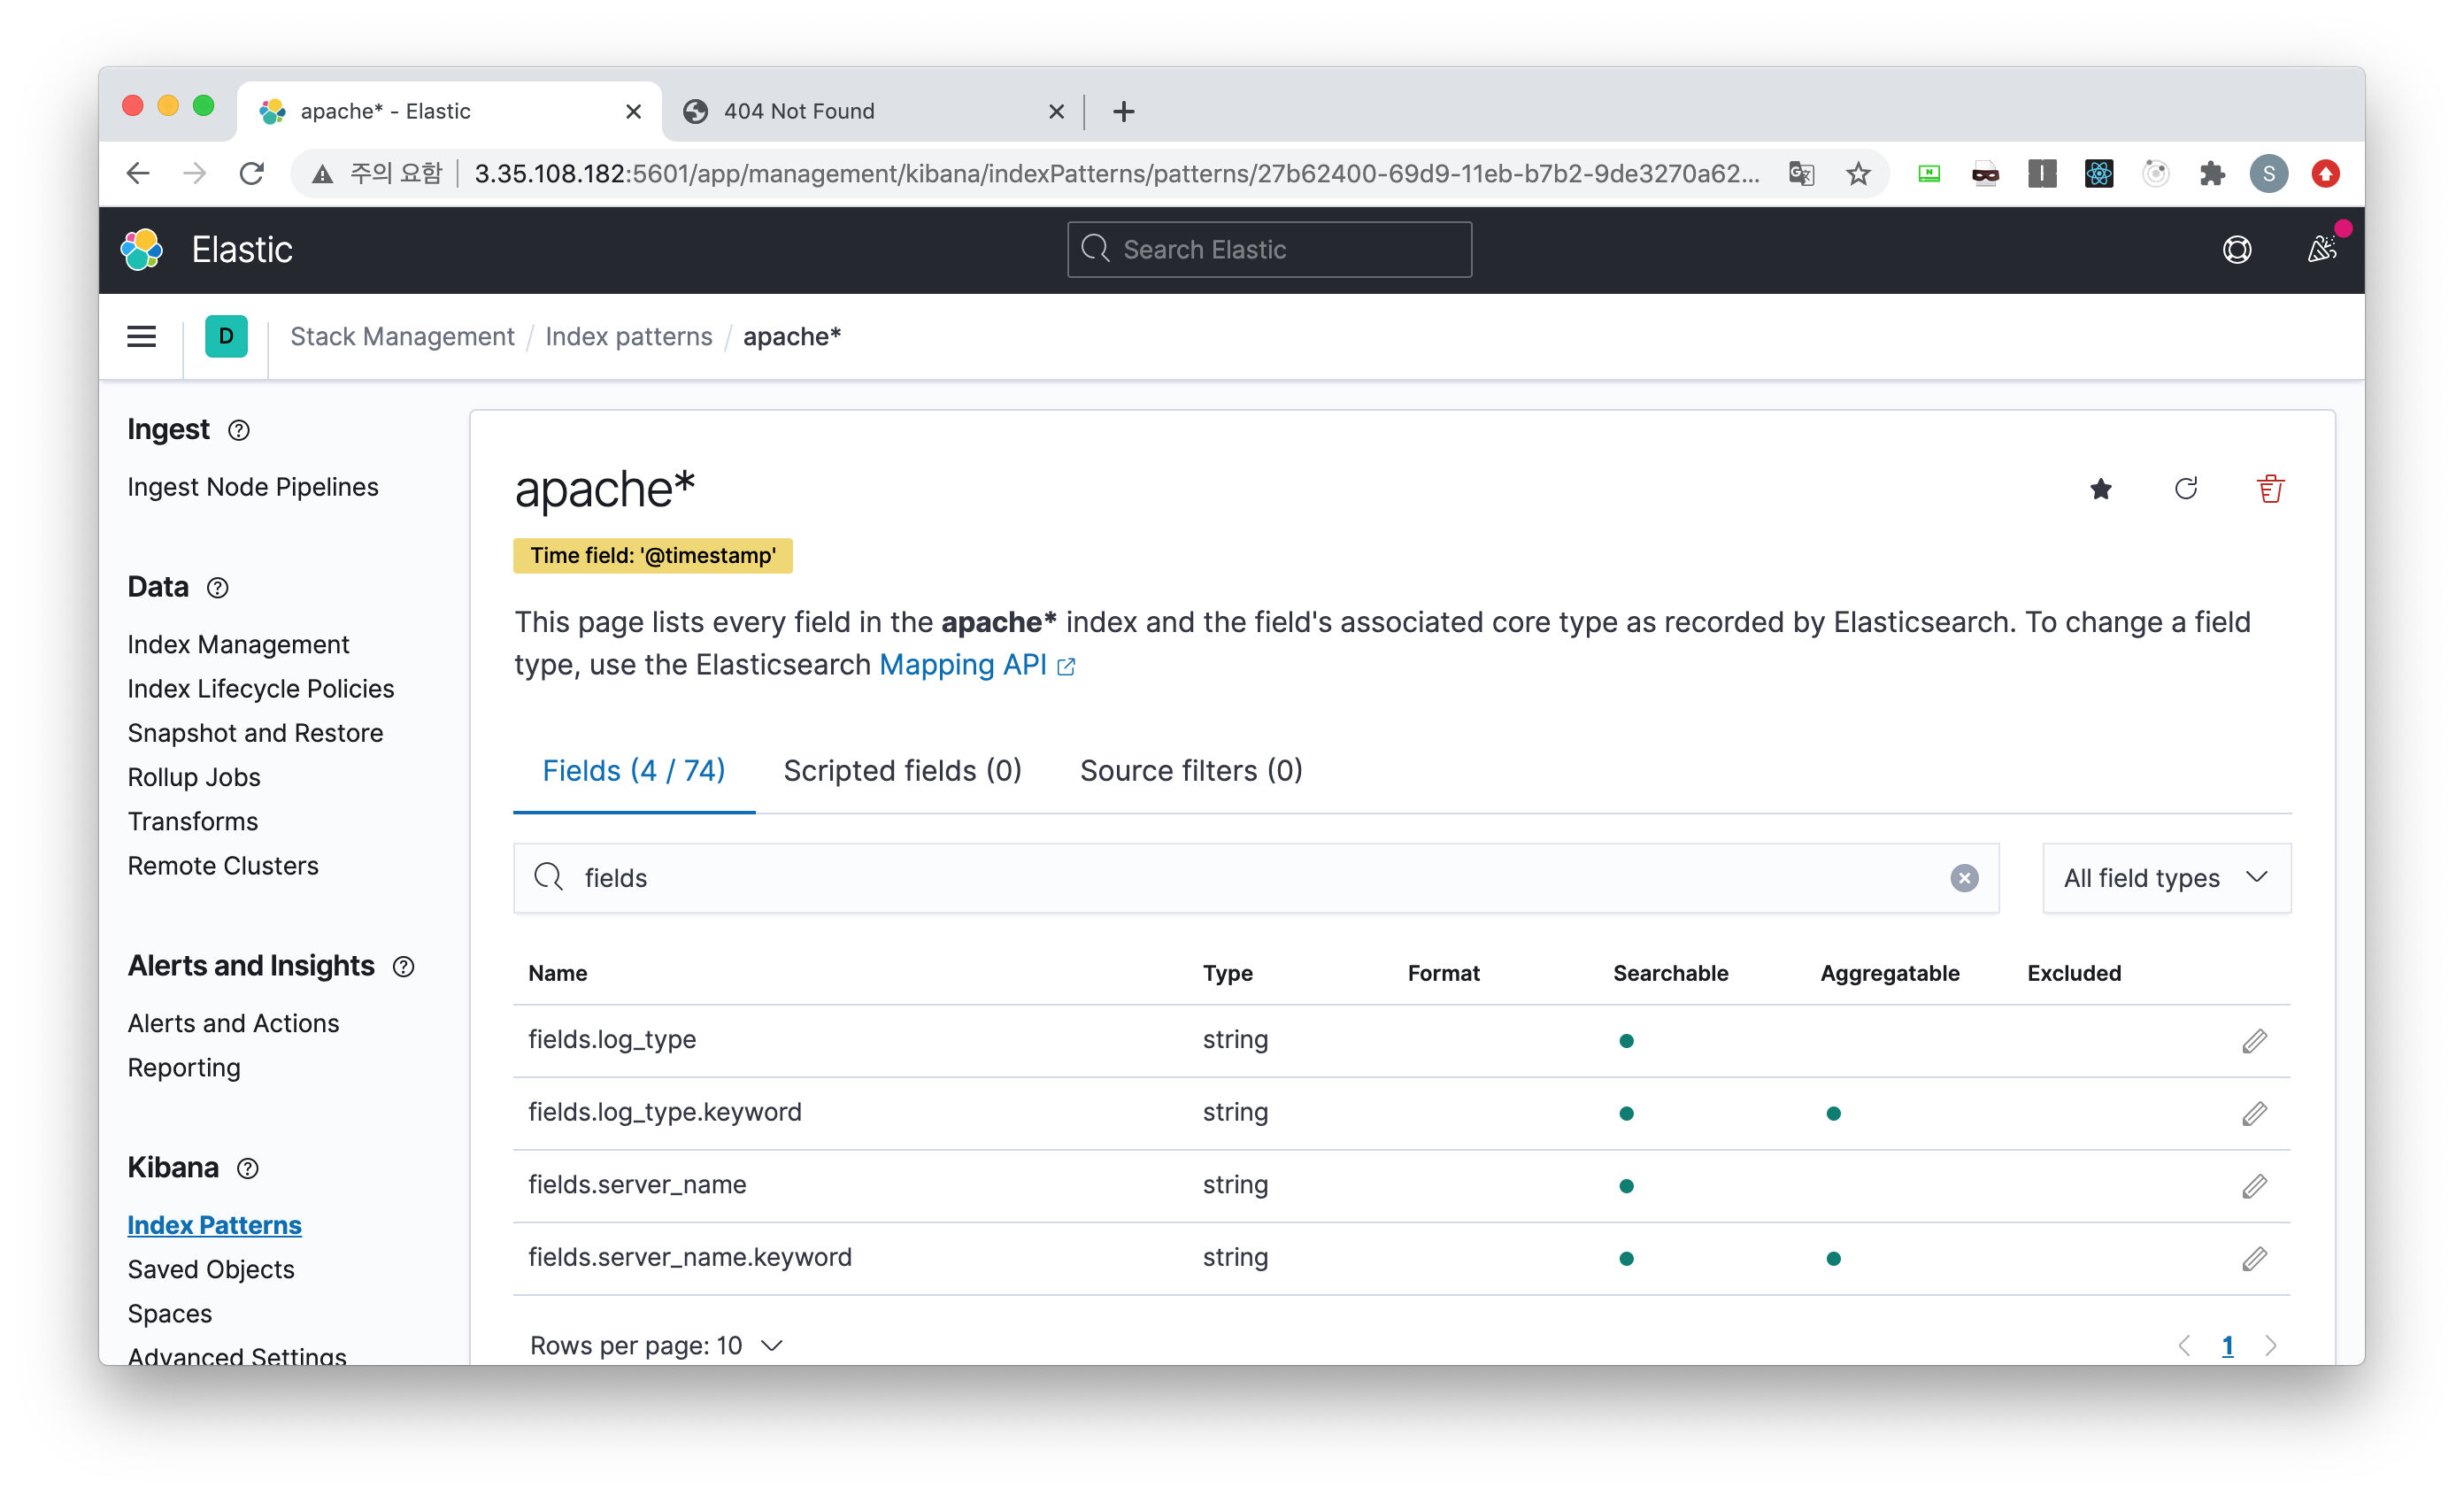Click the fields.server_name.keyword row name
The height and width of the screenshot is (1496, 2464).
[x=690, y=1257]
